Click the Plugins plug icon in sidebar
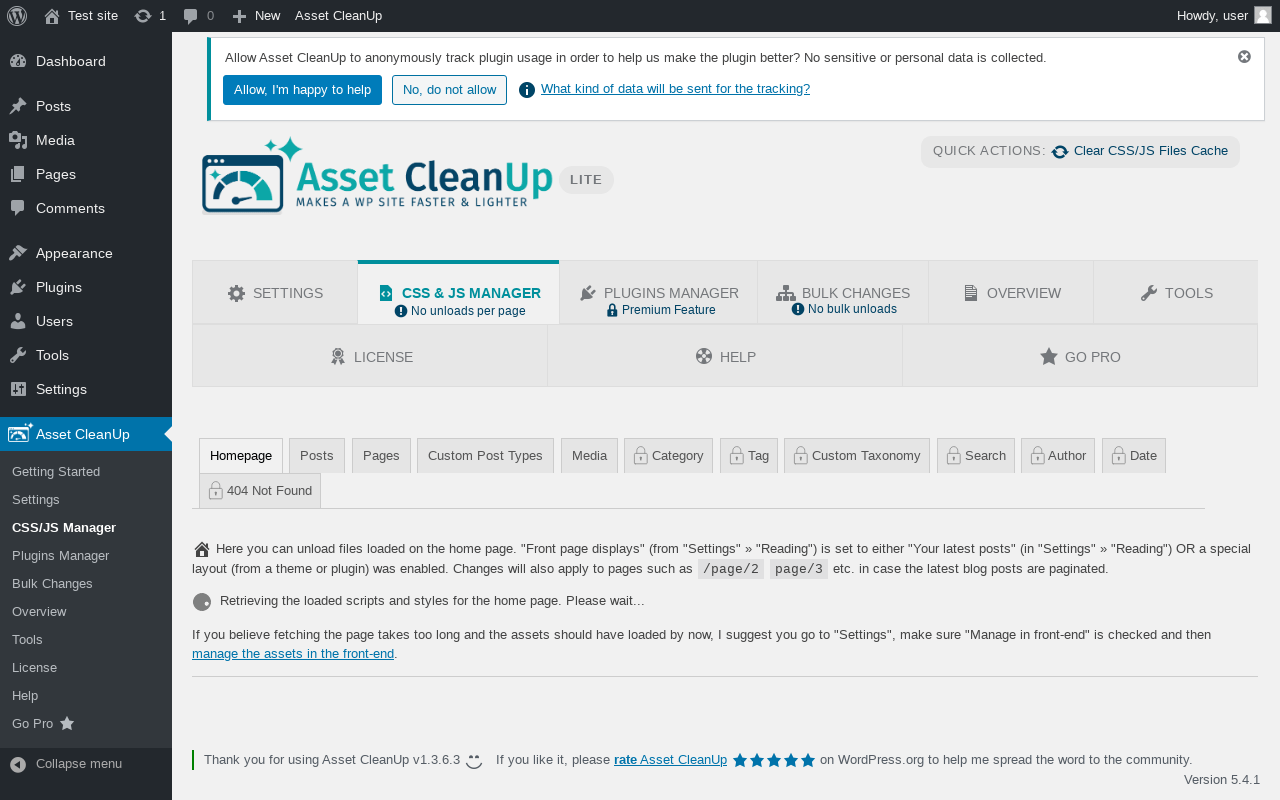Viewport: 1280px width, 800px height. (18, 287)
